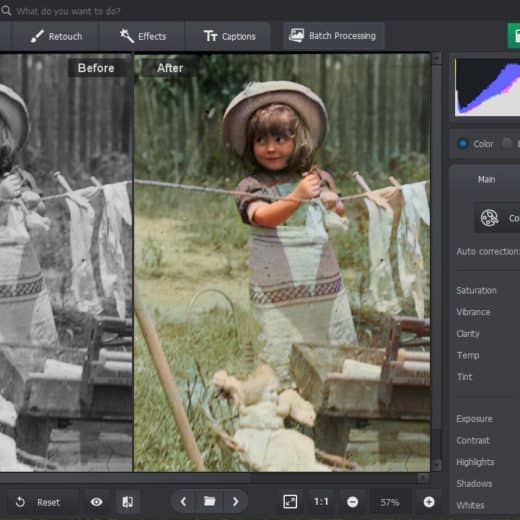Click the zoom out minus button
Image resolution: width=520 pixels, height=520 pixels.
[x=352, y=502]
